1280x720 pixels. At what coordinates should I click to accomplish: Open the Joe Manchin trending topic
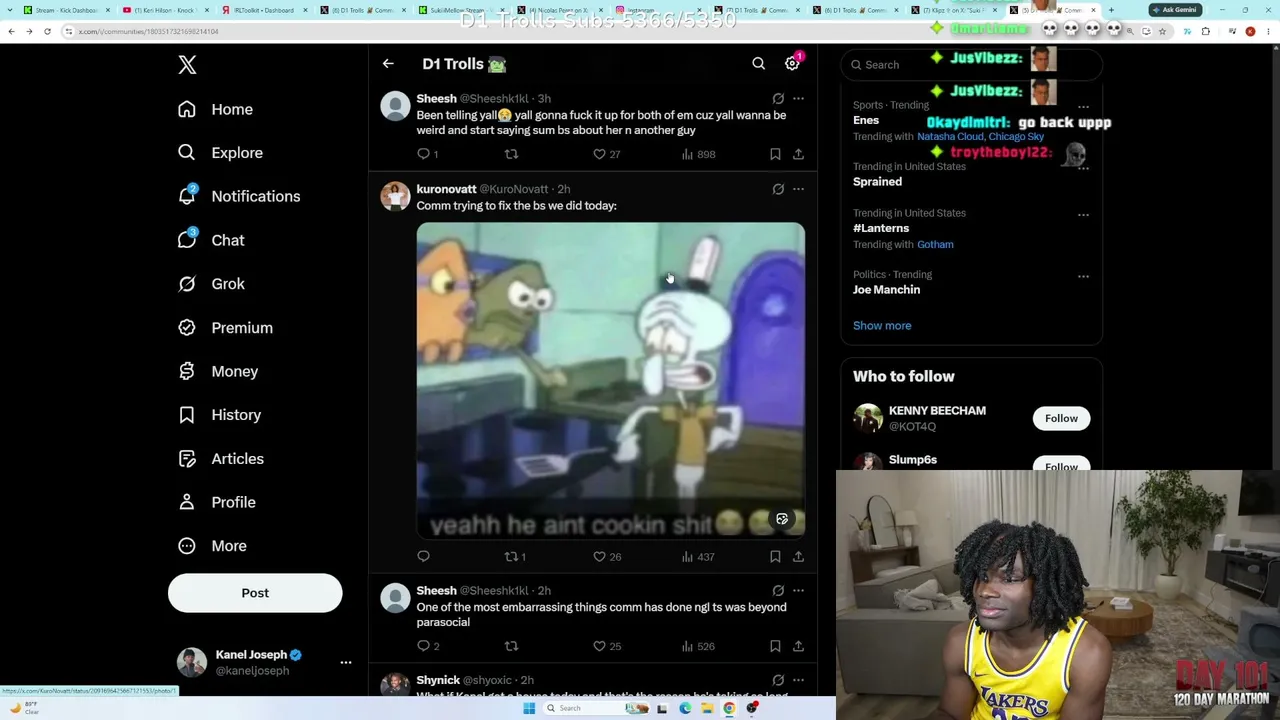(x=886, y=290)
